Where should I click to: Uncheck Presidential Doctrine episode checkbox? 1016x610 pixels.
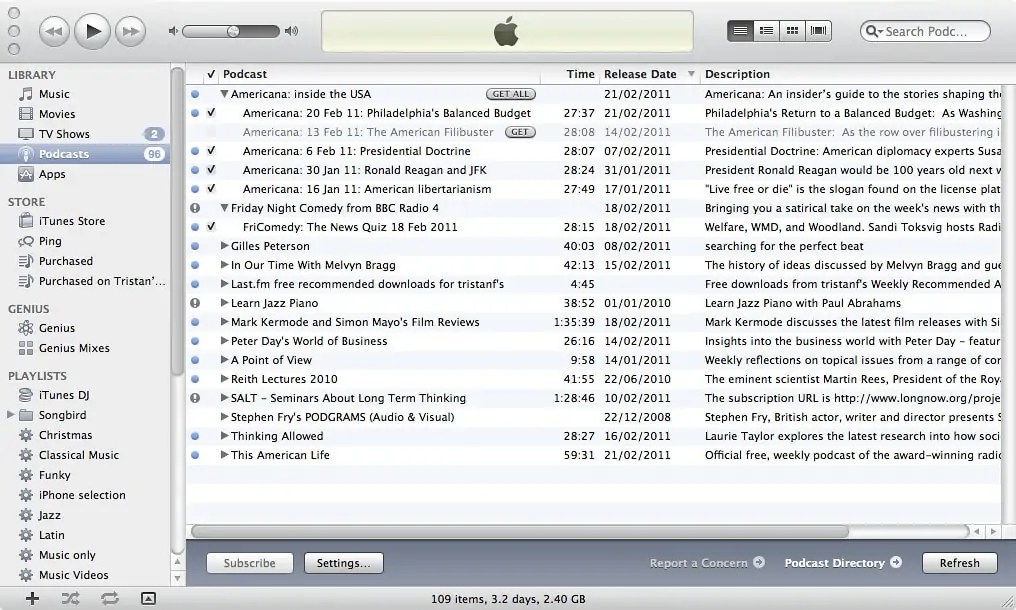tap(211, 151)
